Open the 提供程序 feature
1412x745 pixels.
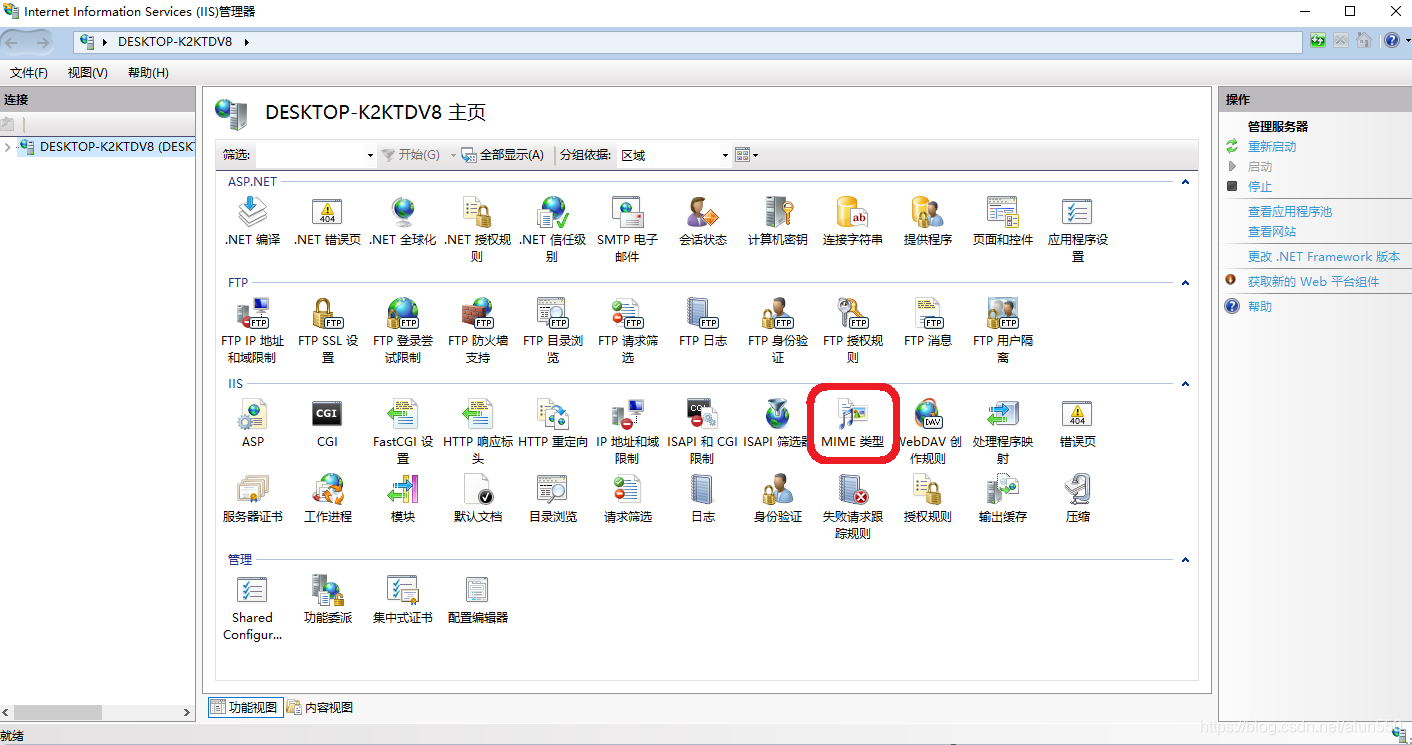tap(928, 222)
